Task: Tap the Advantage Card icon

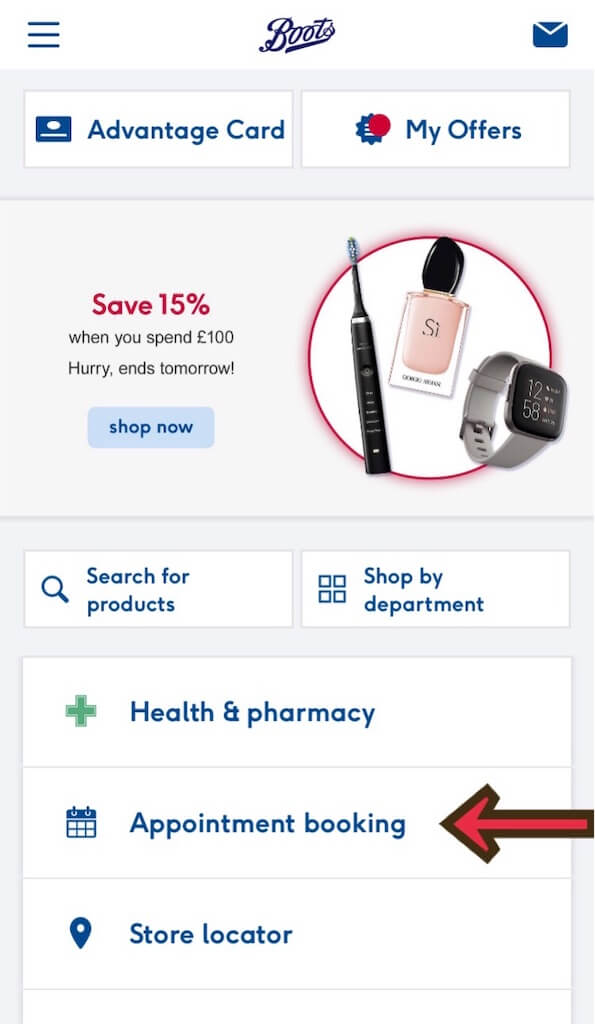Action: pos(54,129)
